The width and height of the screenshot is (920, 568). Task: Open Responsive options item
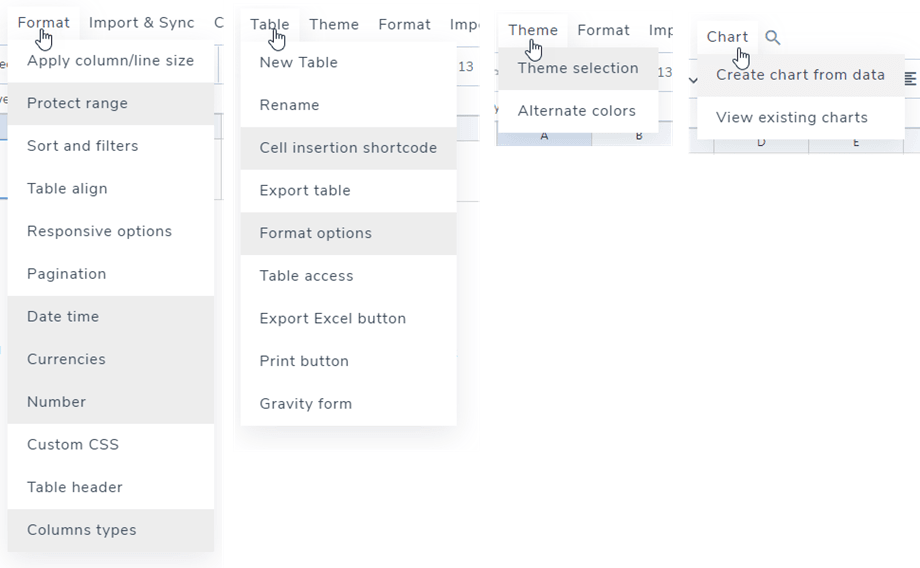(99, 231)
